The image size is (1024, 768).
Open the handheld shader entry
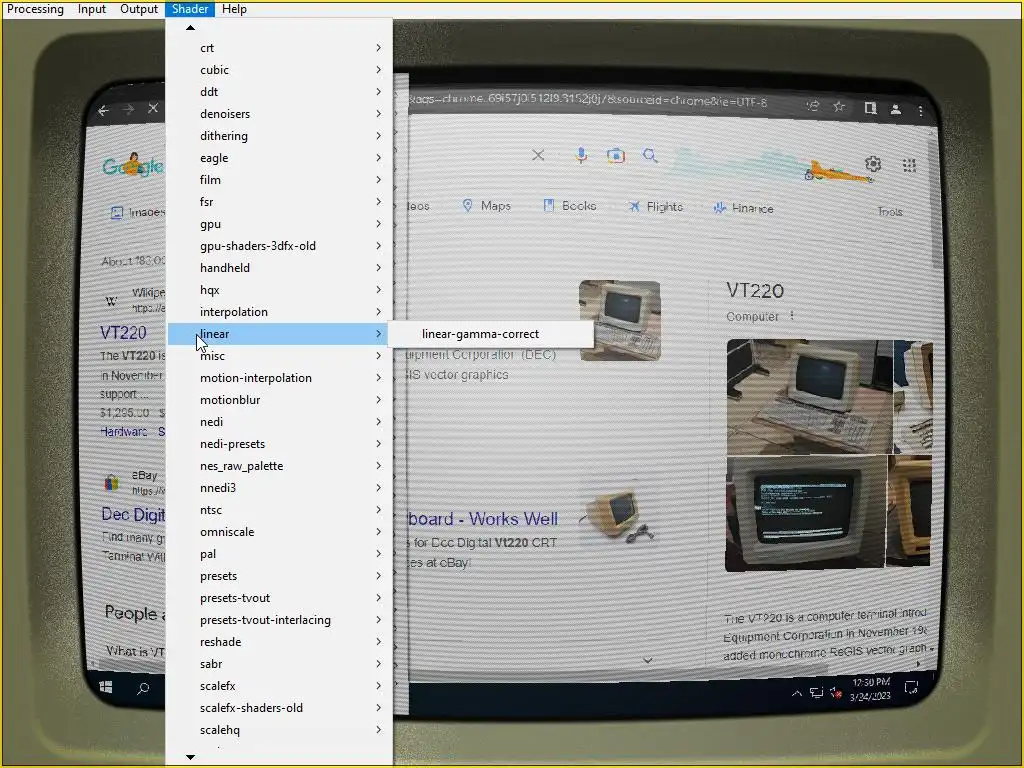click(280, 268)
